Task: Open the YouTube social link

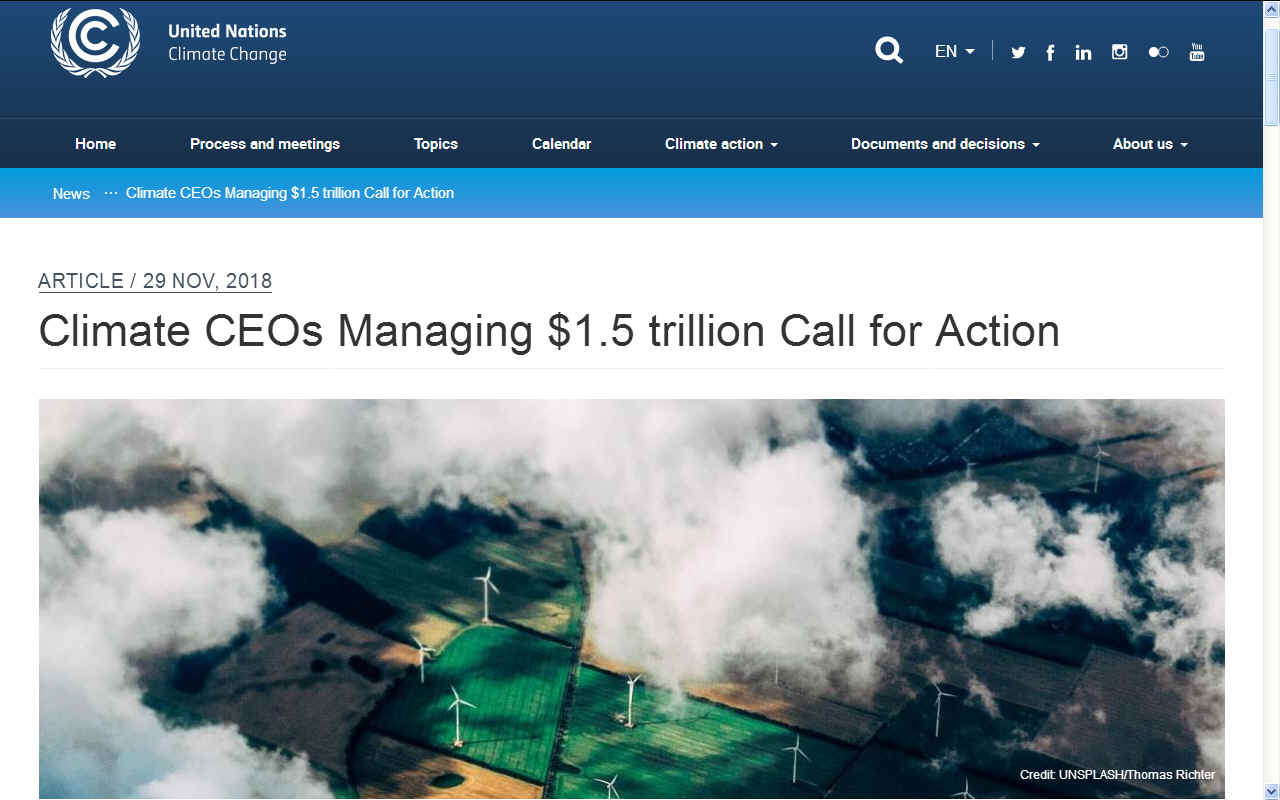Action: [1197, 52]
